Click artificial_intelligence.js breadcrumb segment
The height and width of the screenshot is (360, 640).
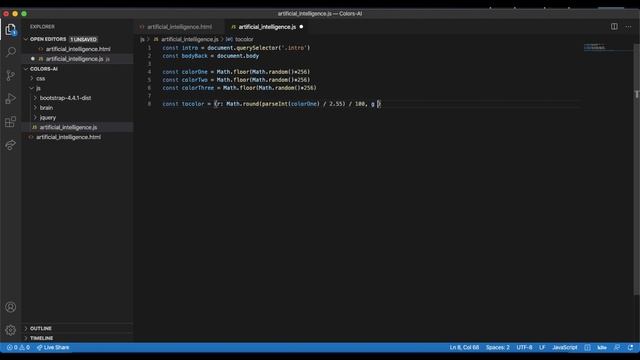pos(189,39)
